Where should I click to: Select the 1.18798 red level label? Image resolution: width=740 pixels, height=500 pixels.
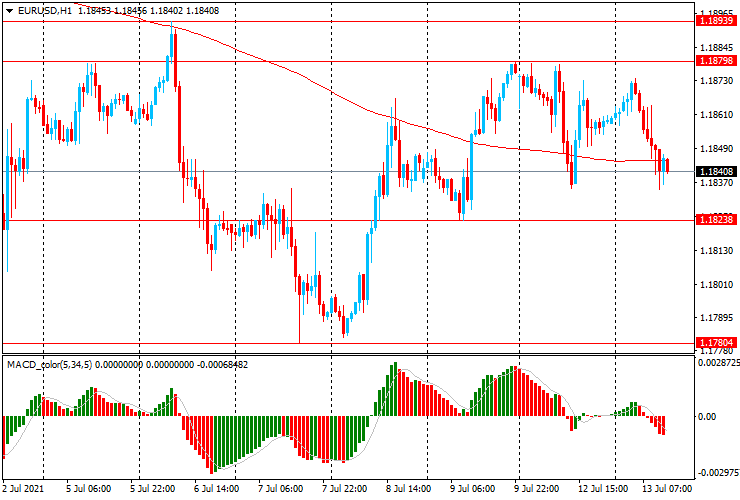(716, 60)
